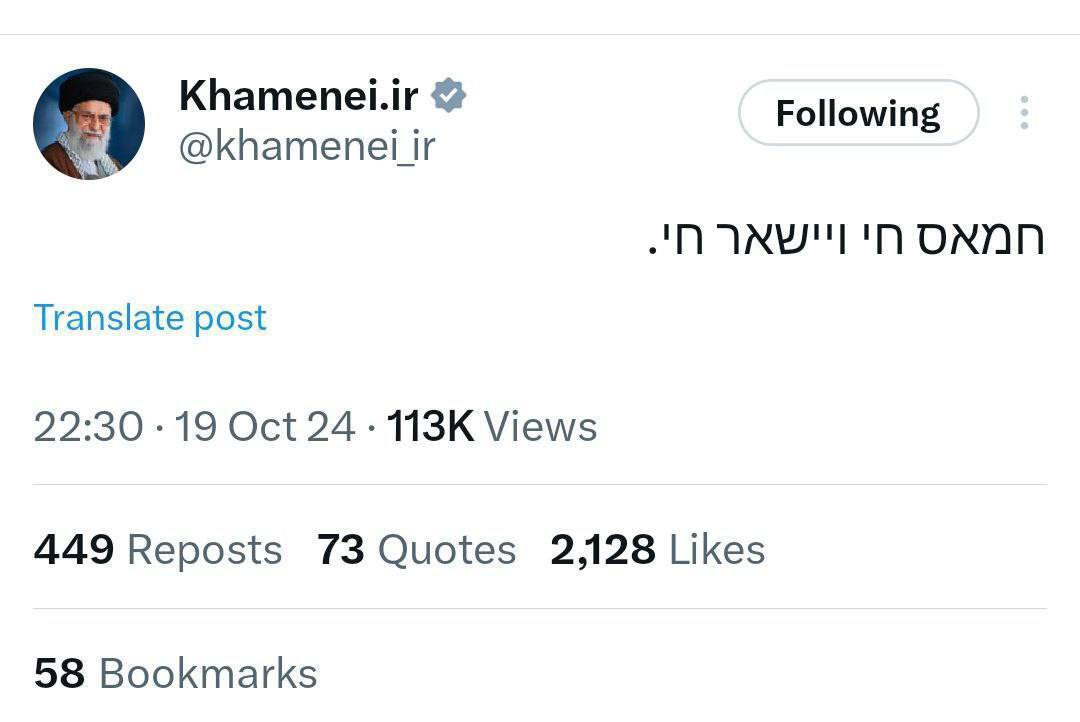The image size is (1080, 722).
Task: Click the 113K view count number
Action: tap(430, 427)
